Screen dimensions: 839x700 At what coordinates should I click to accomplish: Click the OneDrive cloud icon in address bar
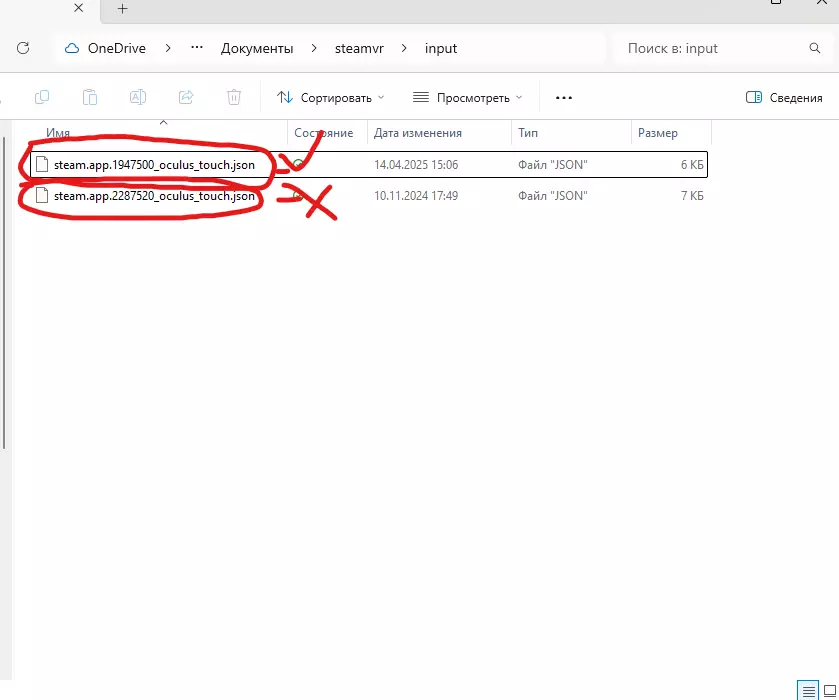72,48
